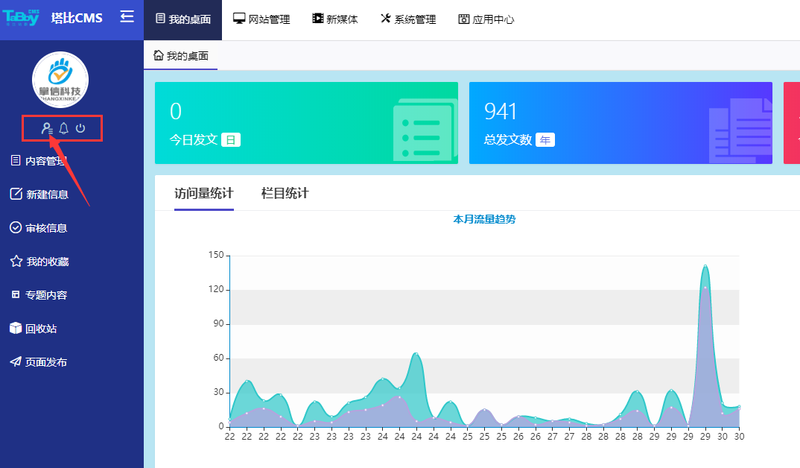This screenshot has width=800, height=468.
Task: Click the peak data point on the chart
Action: [x=705, y=266]
